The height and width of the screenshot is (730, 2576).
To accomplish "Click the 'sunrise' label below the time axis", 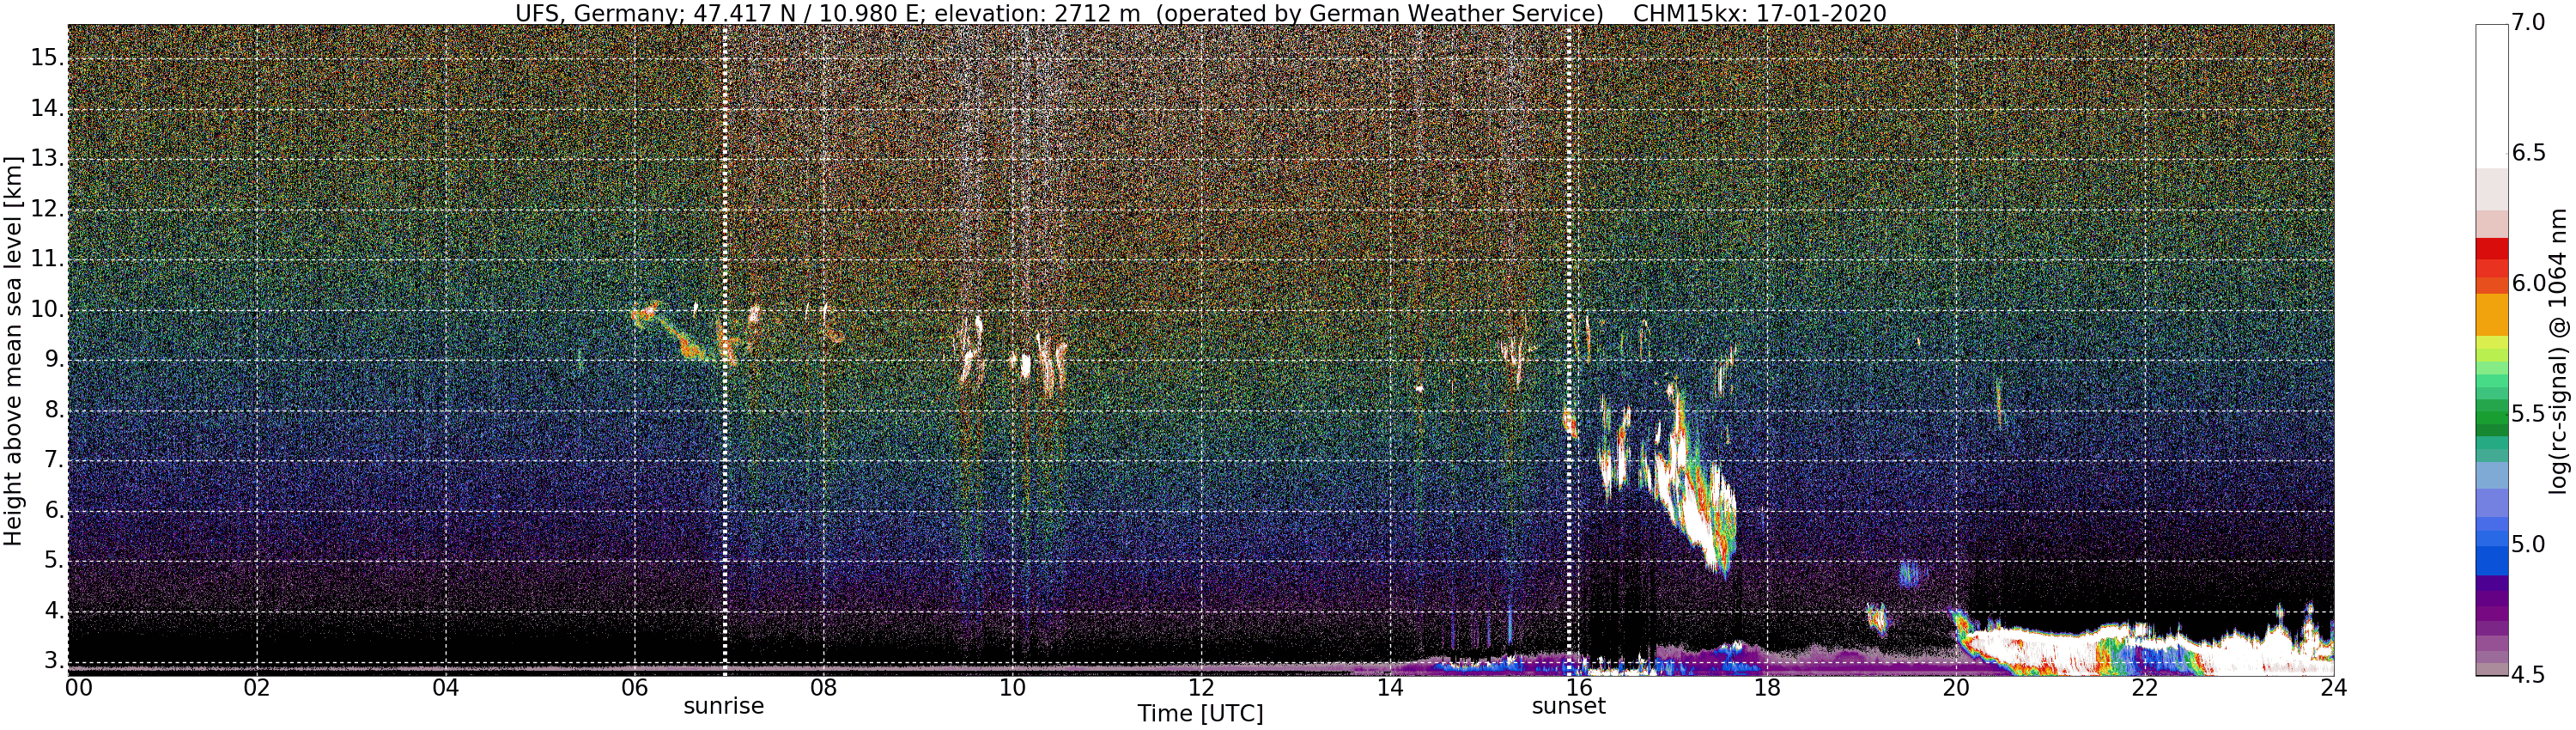I will [723, 706].
